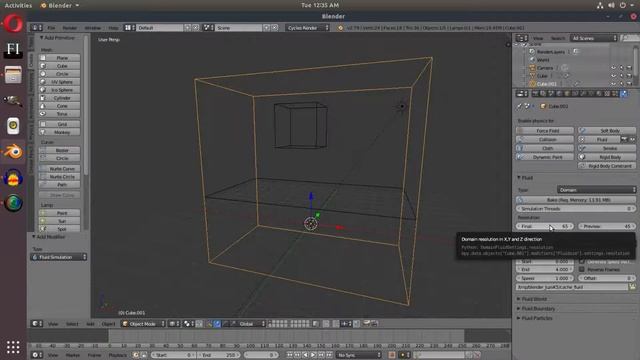Screen dimensions: 640x360
Task: Open the Files manager in dock
Action: coord(13,75)
